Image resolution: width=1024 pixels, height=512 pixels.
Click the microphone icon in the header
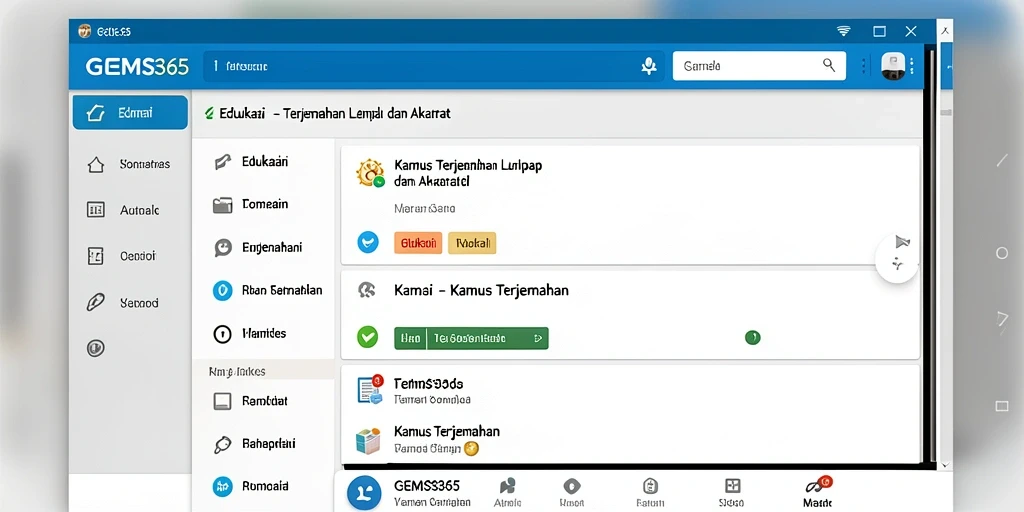coord(648,66)
